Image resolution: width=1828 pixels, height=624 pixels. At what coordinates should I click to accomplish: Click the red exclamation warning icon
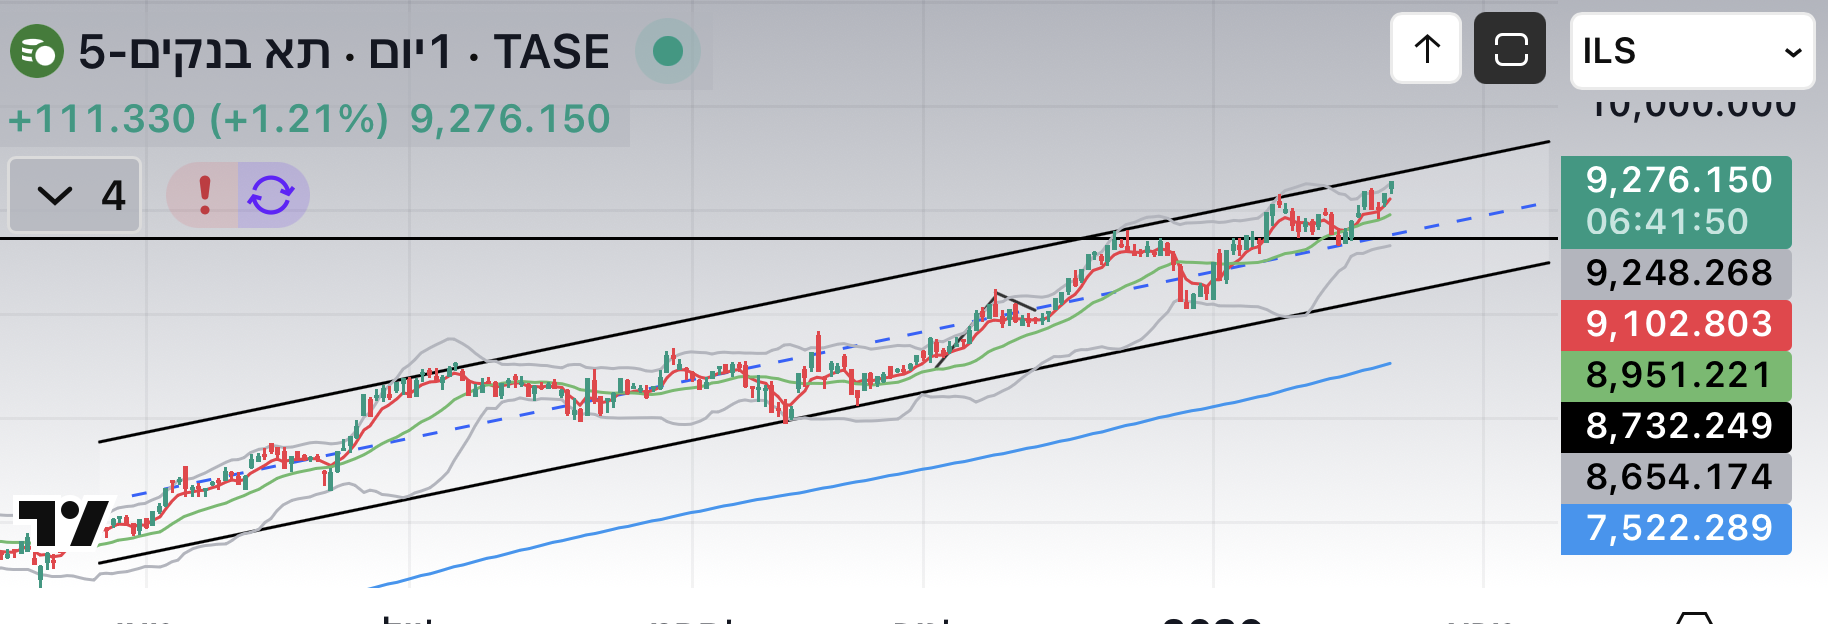point(204,195)
